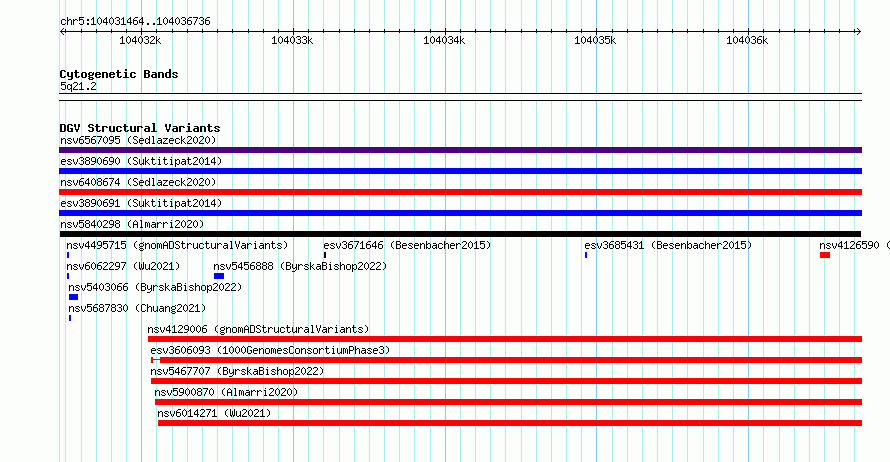Open nsv4495715 (gnomADStructuralVariants) label
The width and height of the screenshot is (890, 462).
tap(177, 245)
